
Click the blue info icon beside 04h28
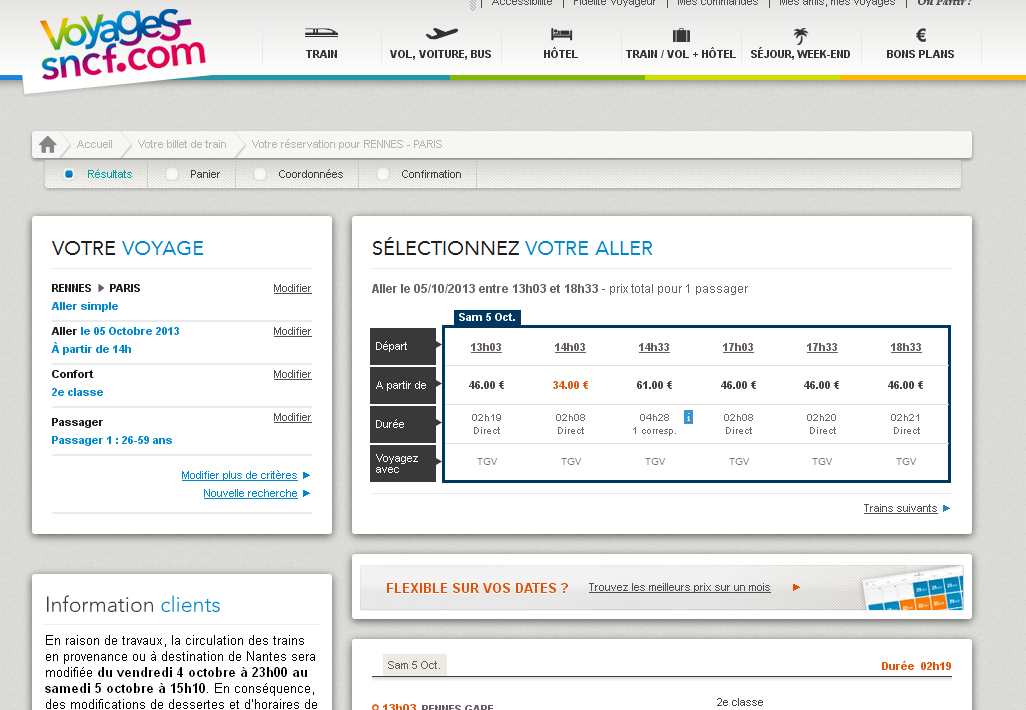pyautogui.click(x=688, y=417)
